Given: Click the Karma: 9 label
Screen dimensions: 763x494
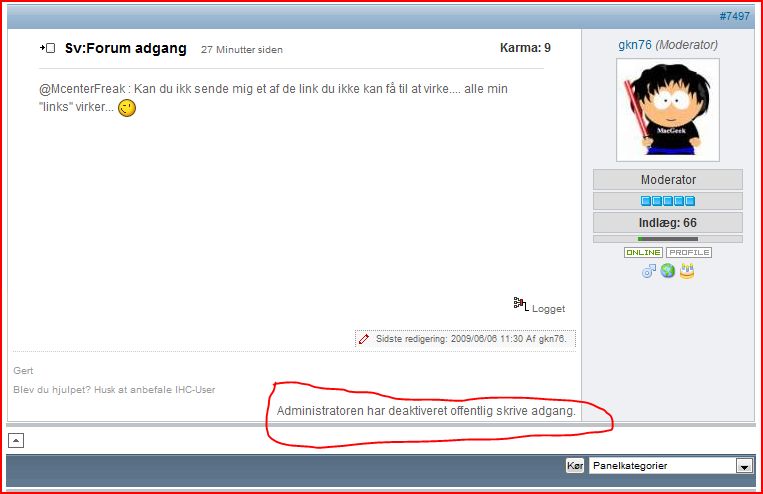Looking at the screenshot, I should tap(524, 48).
